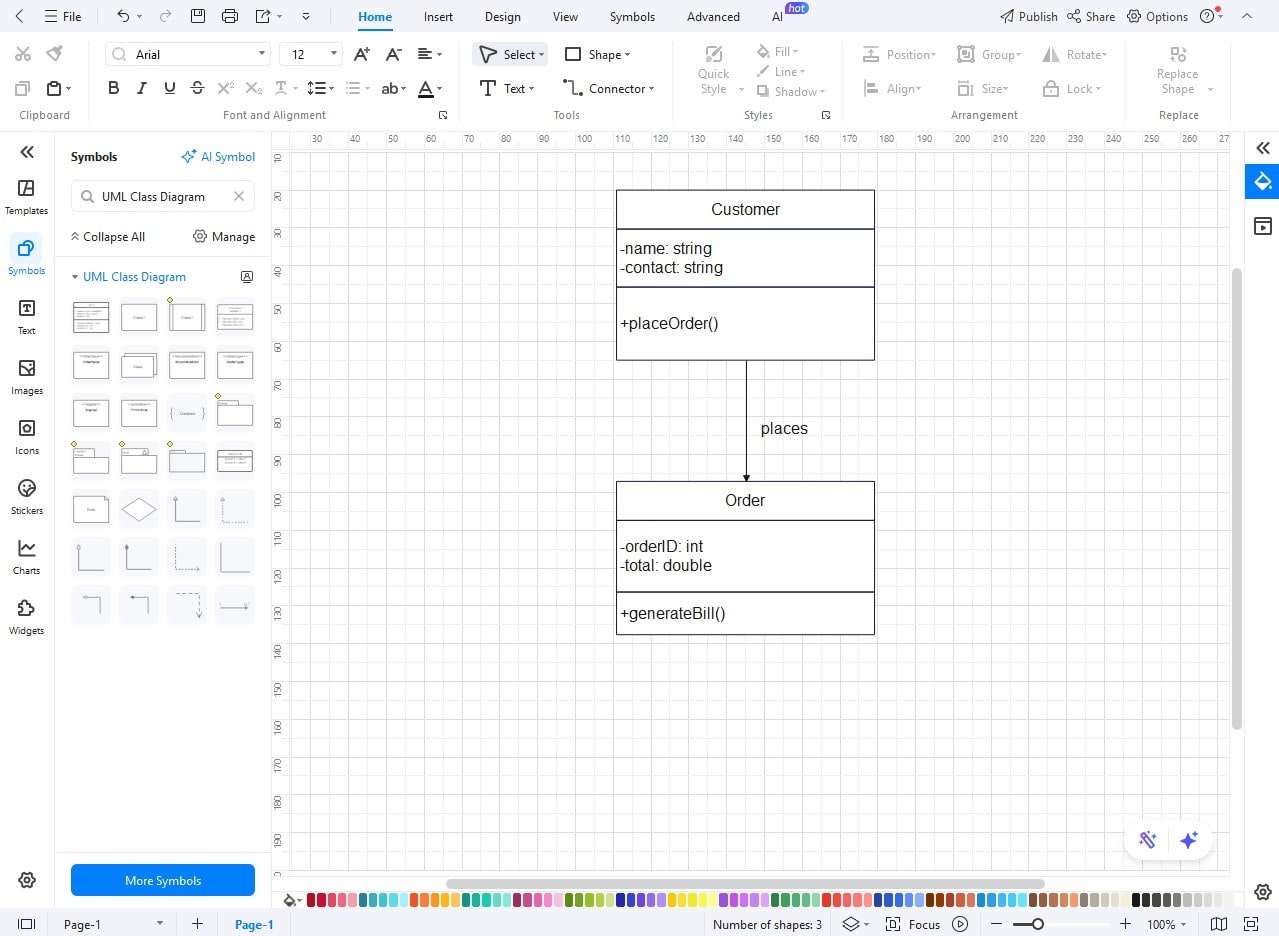This screenshot has height=936, width=1279.
Task: Click the Cut scissors icon
Action: pyautogui.click(x=23, y=53)
